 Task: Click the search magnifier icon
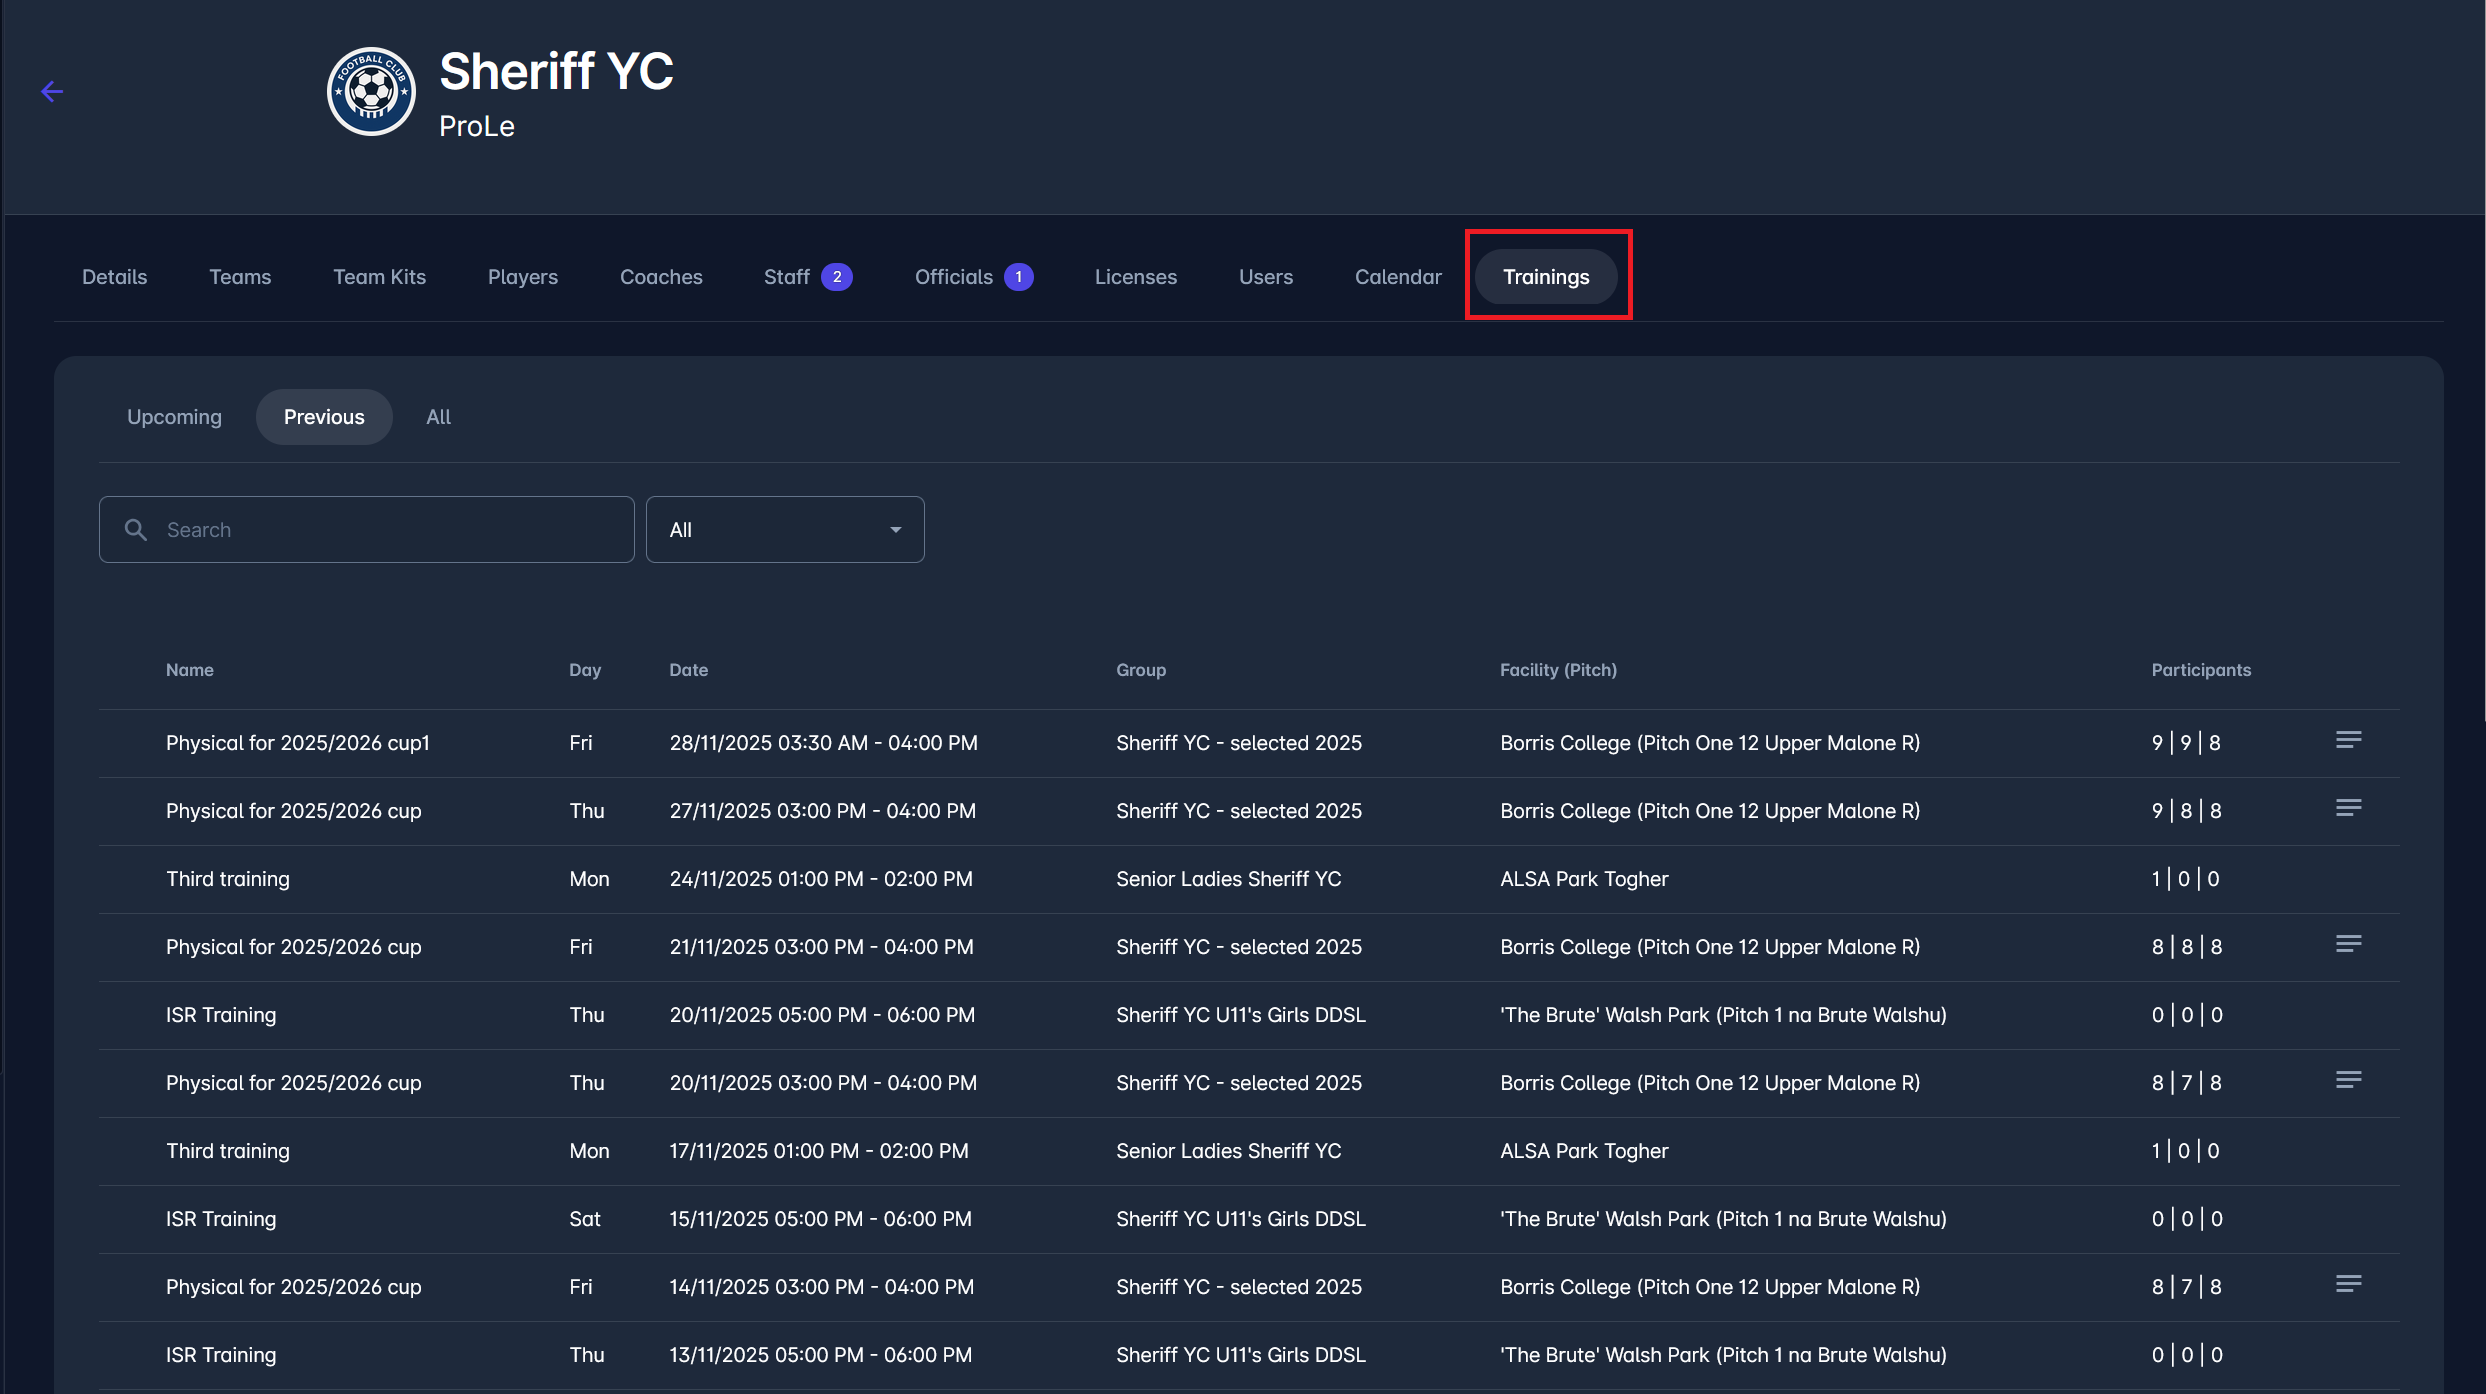click(136, 530)
